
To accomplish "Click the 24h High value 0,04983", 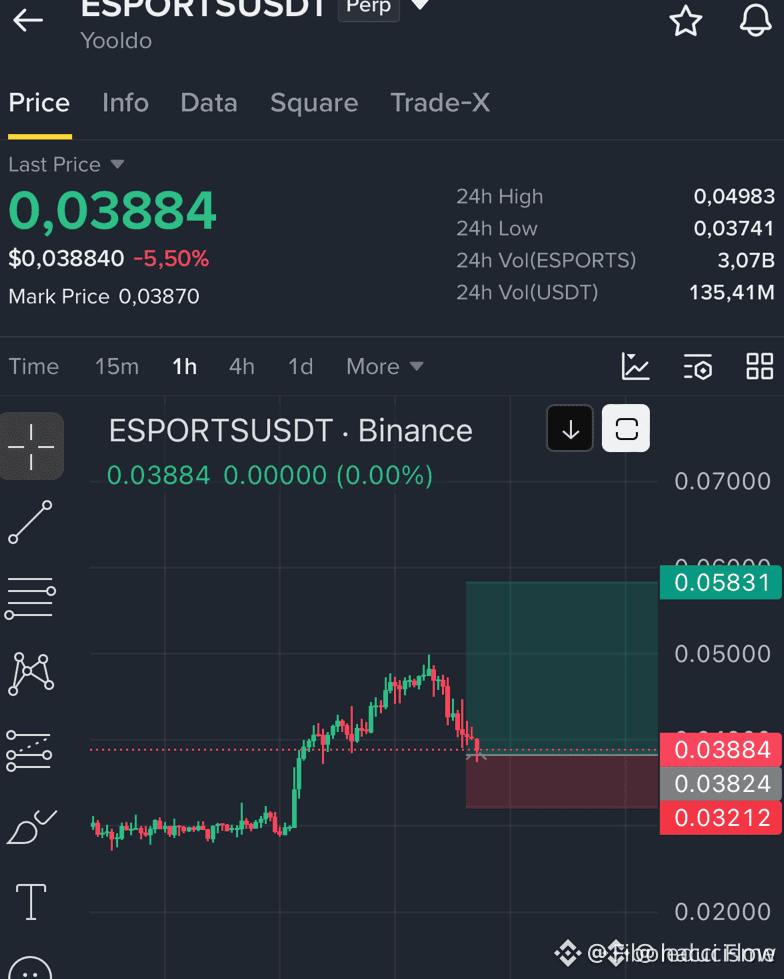I will (x=734, y=197).
